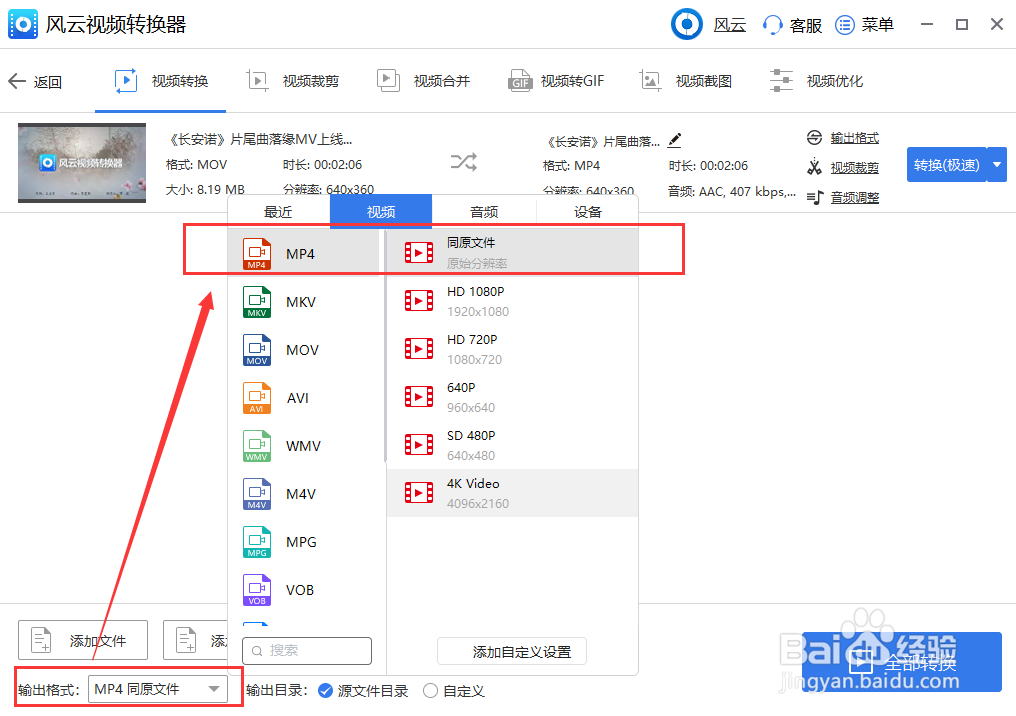Choose the WMV format icon
The image size is (1016, 716).
[x=257, y=446]
